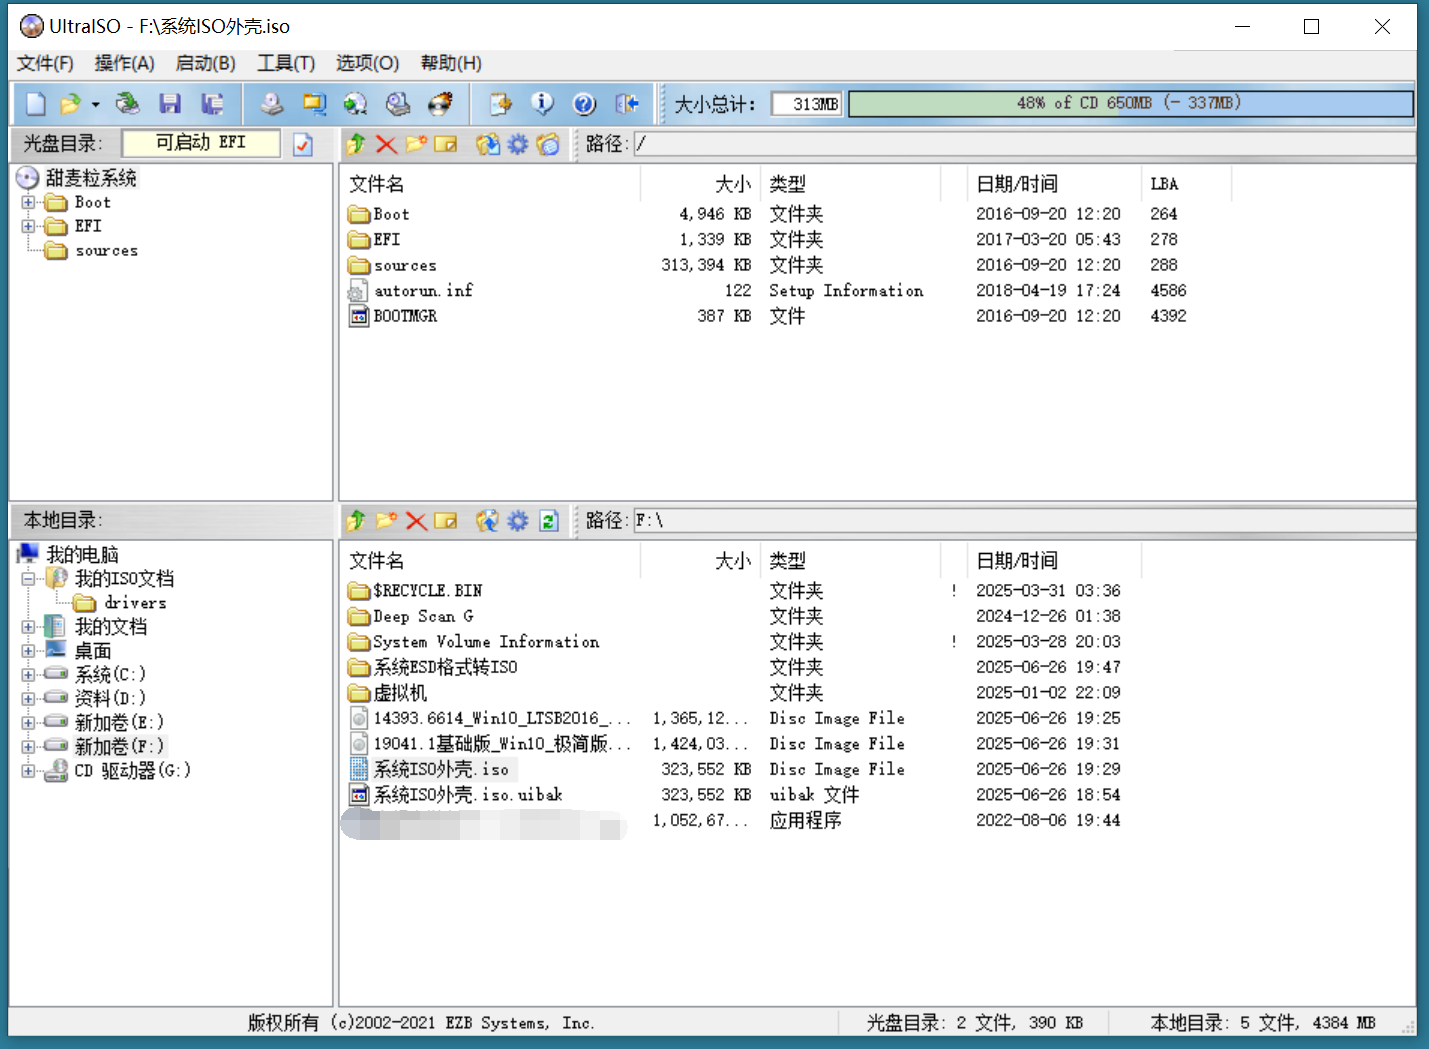The width and height of the screenshot is (1429, 1049).
Task: Open the 帮助(H) menu
Action: pyautogui.click(x=451, y=63)
